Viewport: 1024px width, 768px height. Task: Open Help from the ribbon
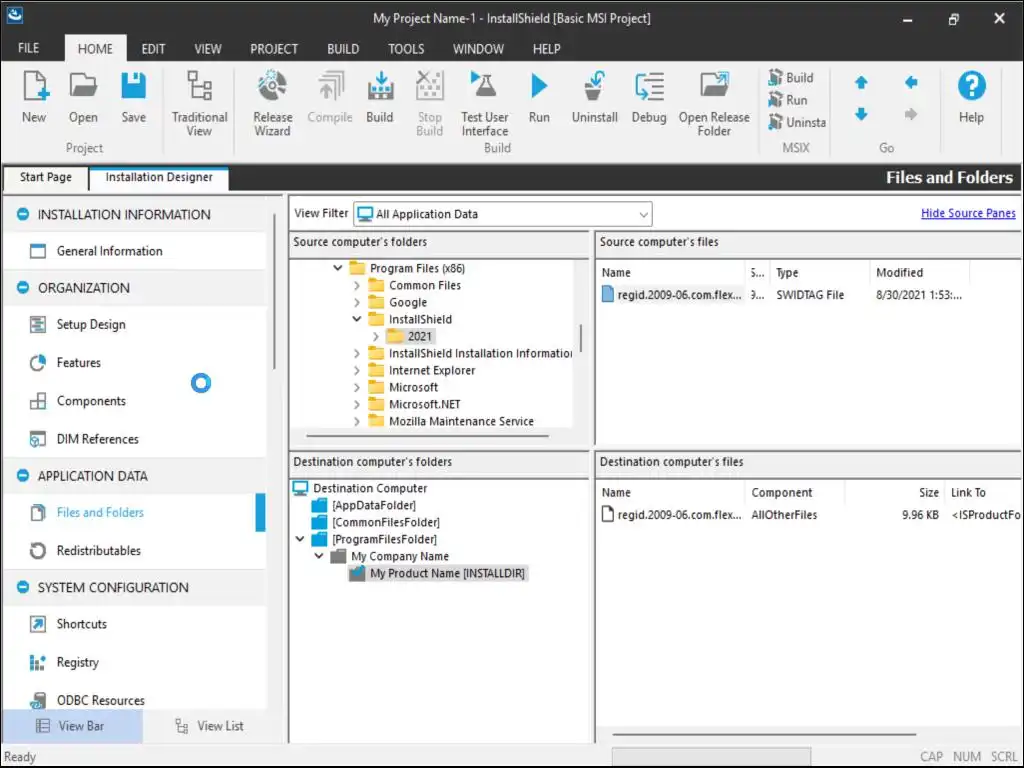point(971,97)
